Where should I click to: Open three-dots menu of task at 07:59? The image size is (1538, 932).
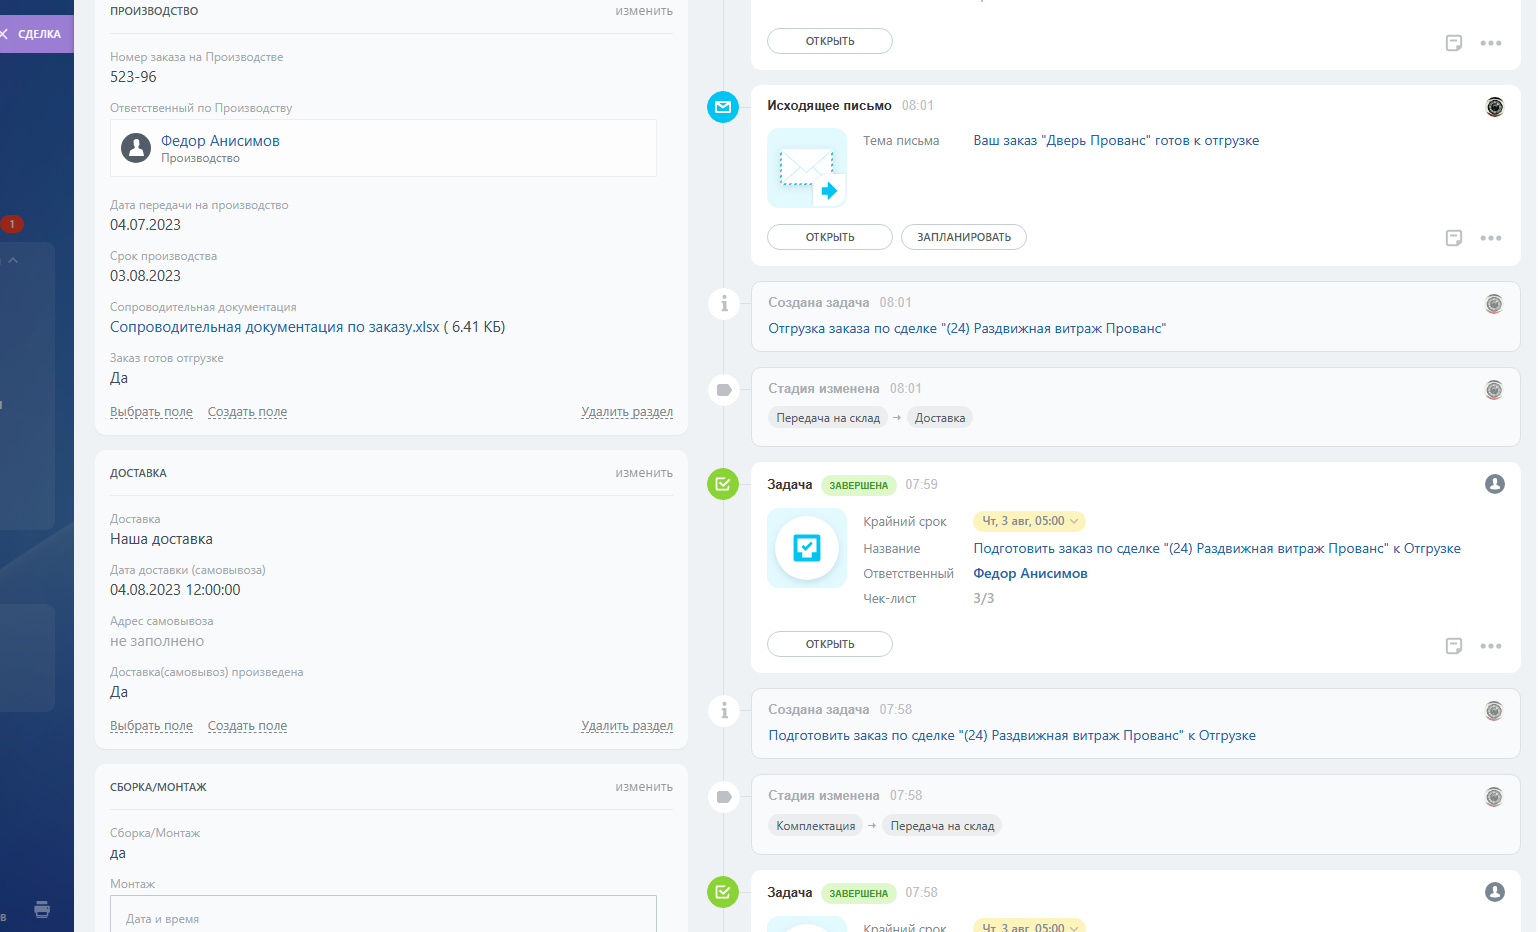[x=1490, y=646]
